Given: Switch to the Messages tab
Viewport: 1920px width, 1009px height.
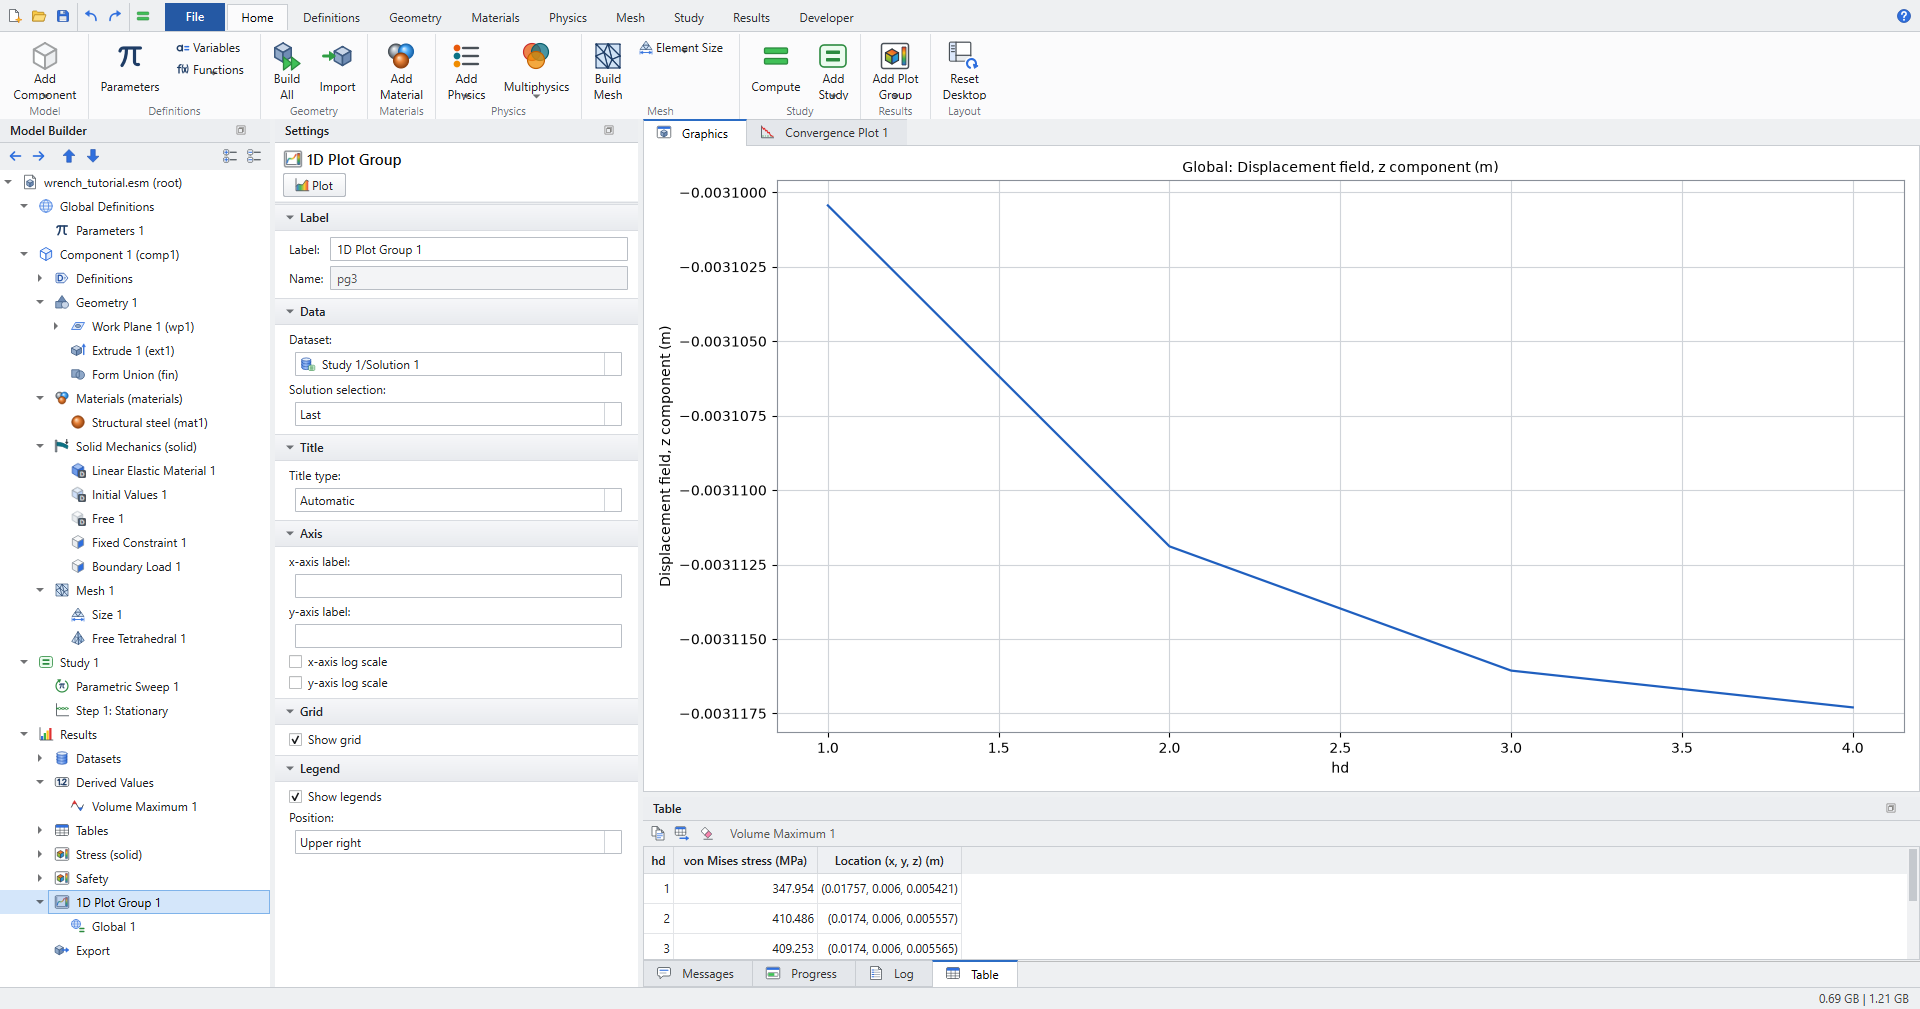Looking at the screenshot, I should point(696,974).
